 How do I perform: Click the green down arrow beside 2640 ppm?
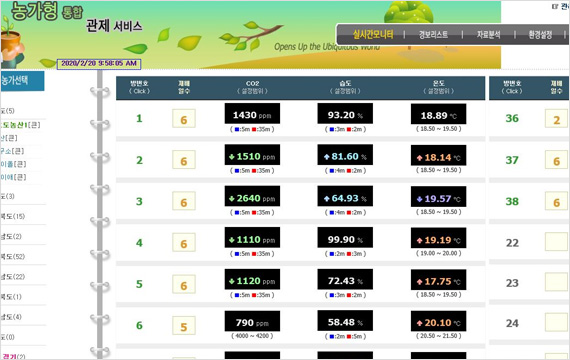click(232, 199)
